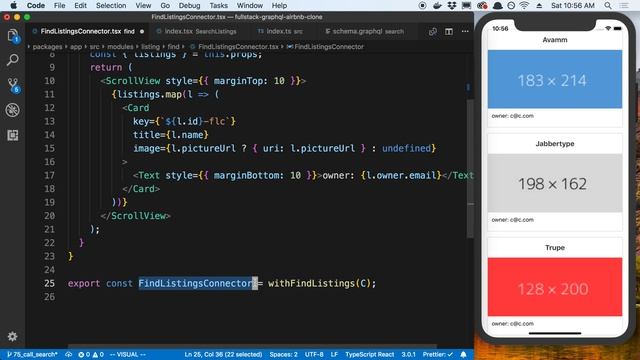
Task: Open the Edit menu
Action: (80, 6)
